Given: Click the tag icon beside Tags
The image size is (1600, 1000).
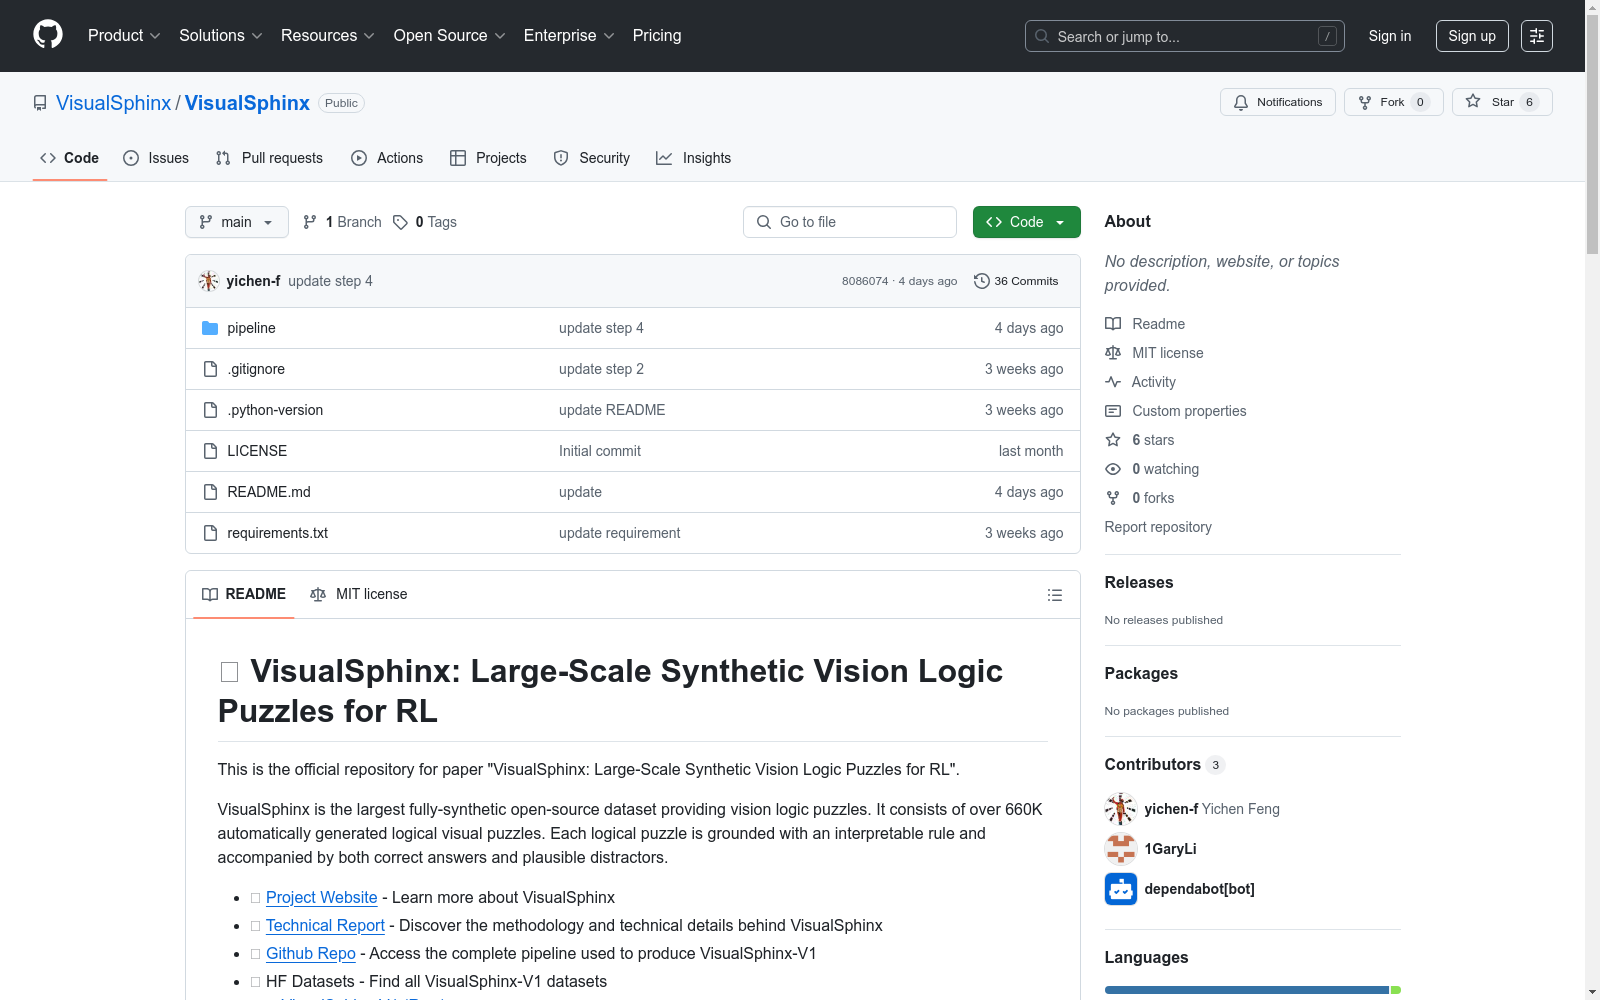Looking at the screenshot, I should [x=400, y=222].
